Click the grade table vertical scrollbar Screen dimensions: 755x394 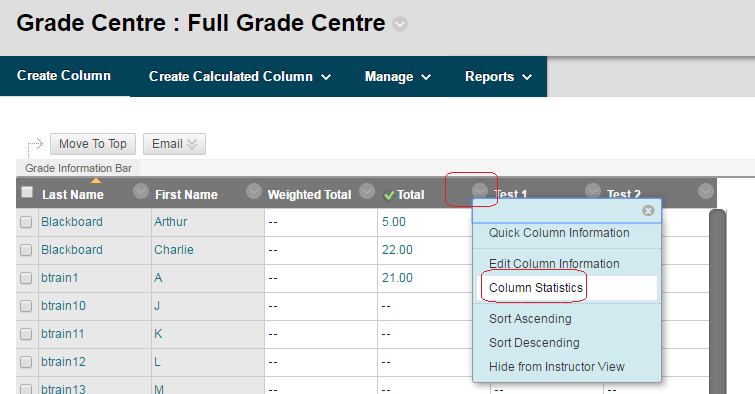click(x=717, y=302)
